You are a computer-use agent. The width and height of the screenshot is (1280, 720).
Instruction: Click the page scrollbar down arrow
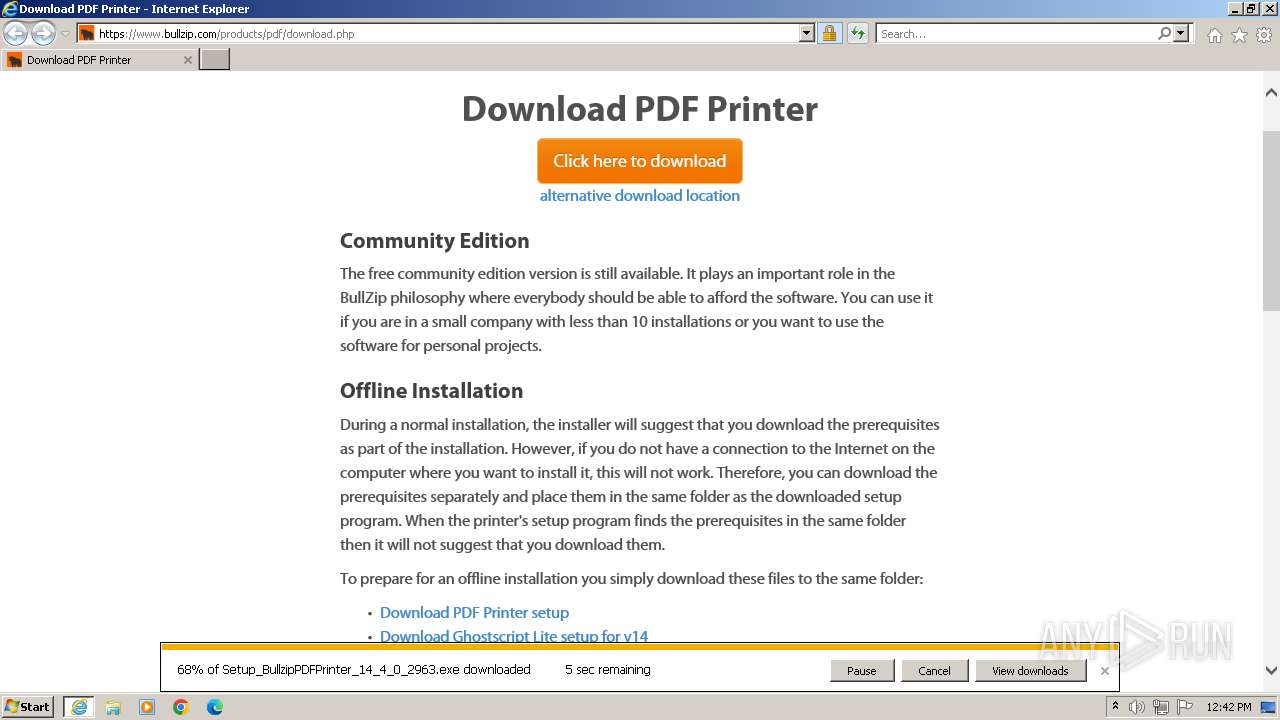[1271, 671]
